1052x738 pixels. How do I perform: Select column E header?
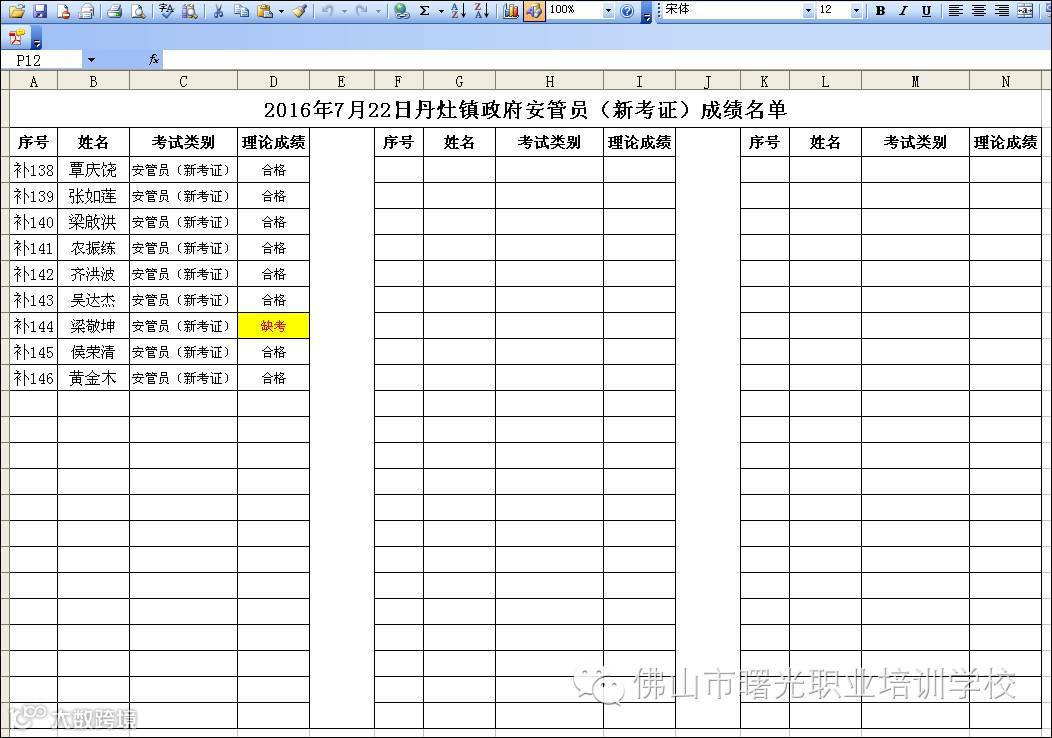341,82
